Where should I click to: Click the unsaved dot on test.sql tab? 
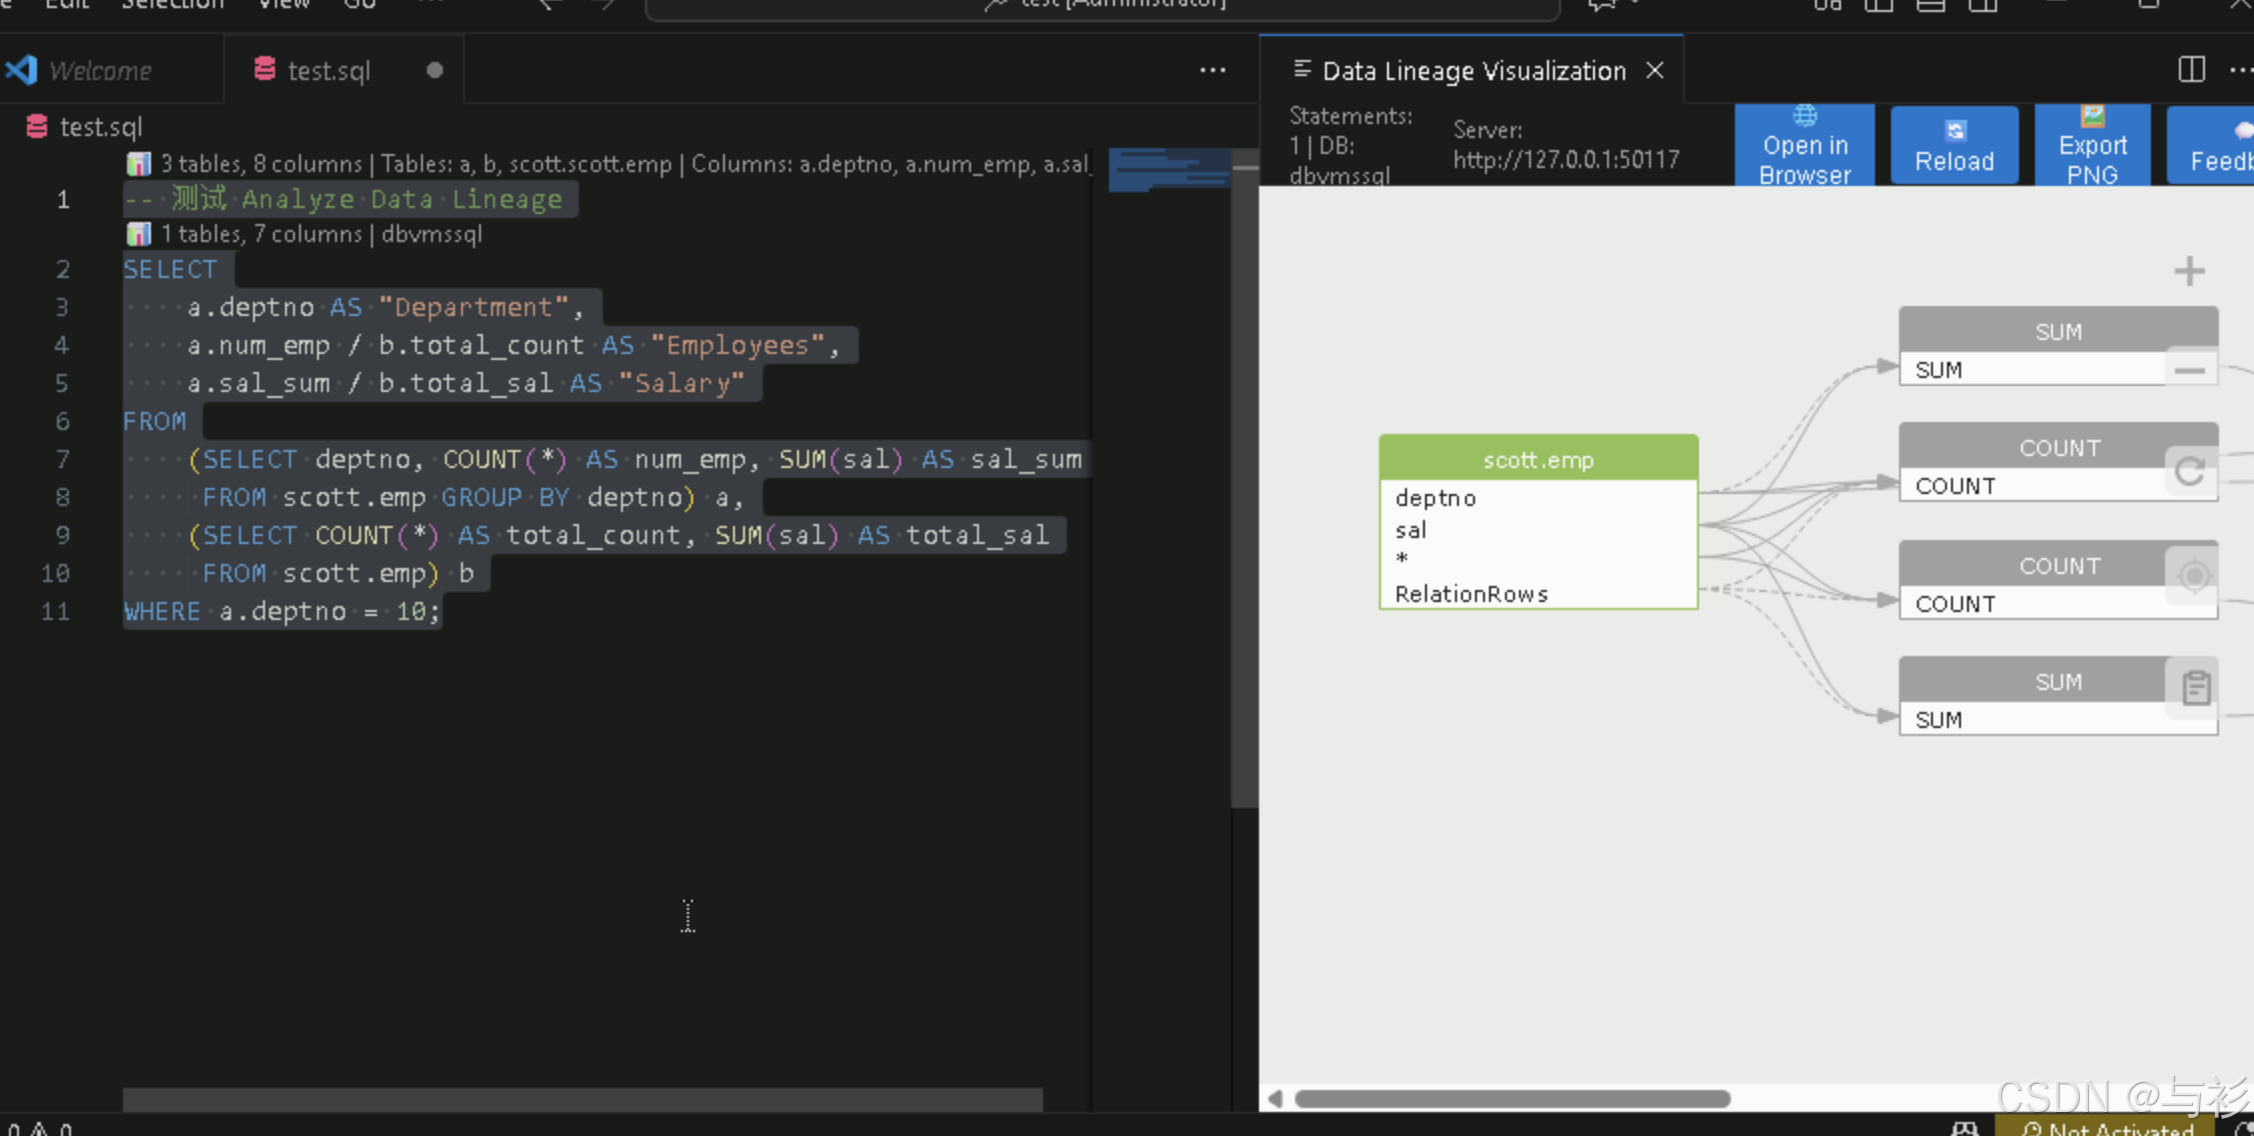(434, 70)
